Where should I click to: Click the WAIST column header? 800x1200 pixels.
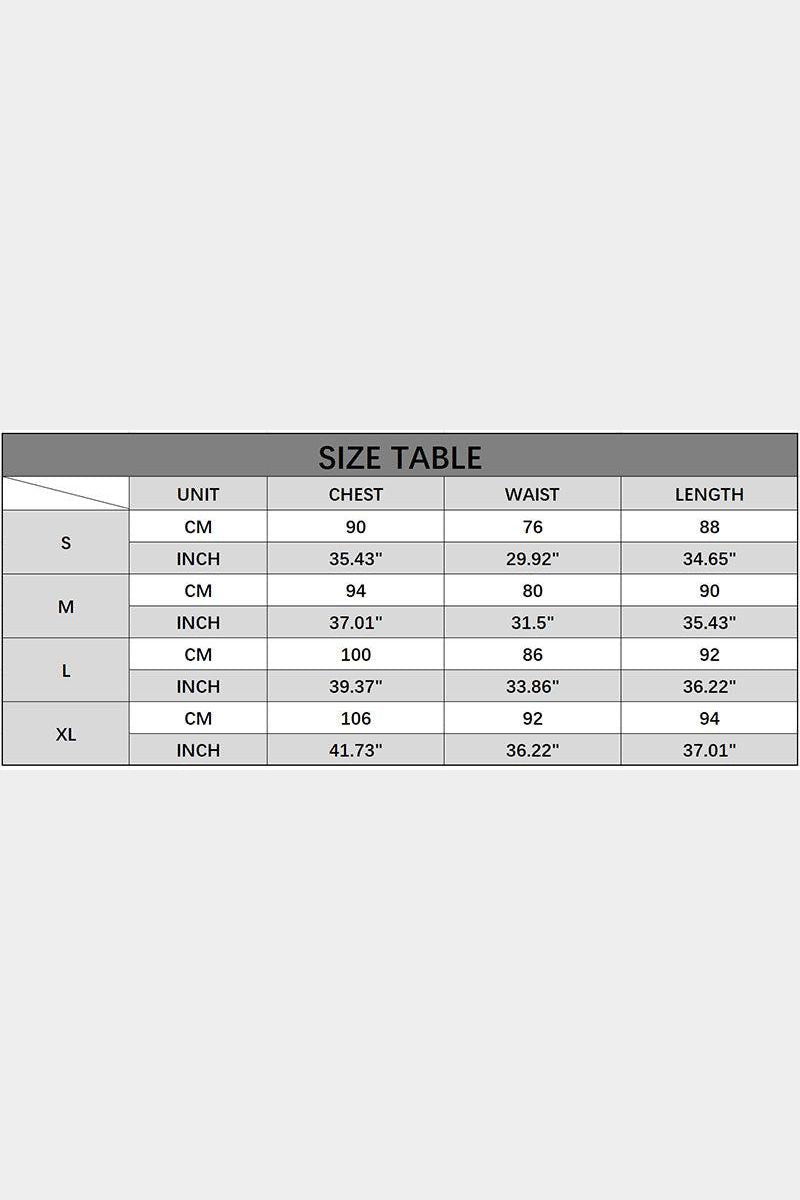click(x=532, y=494)
